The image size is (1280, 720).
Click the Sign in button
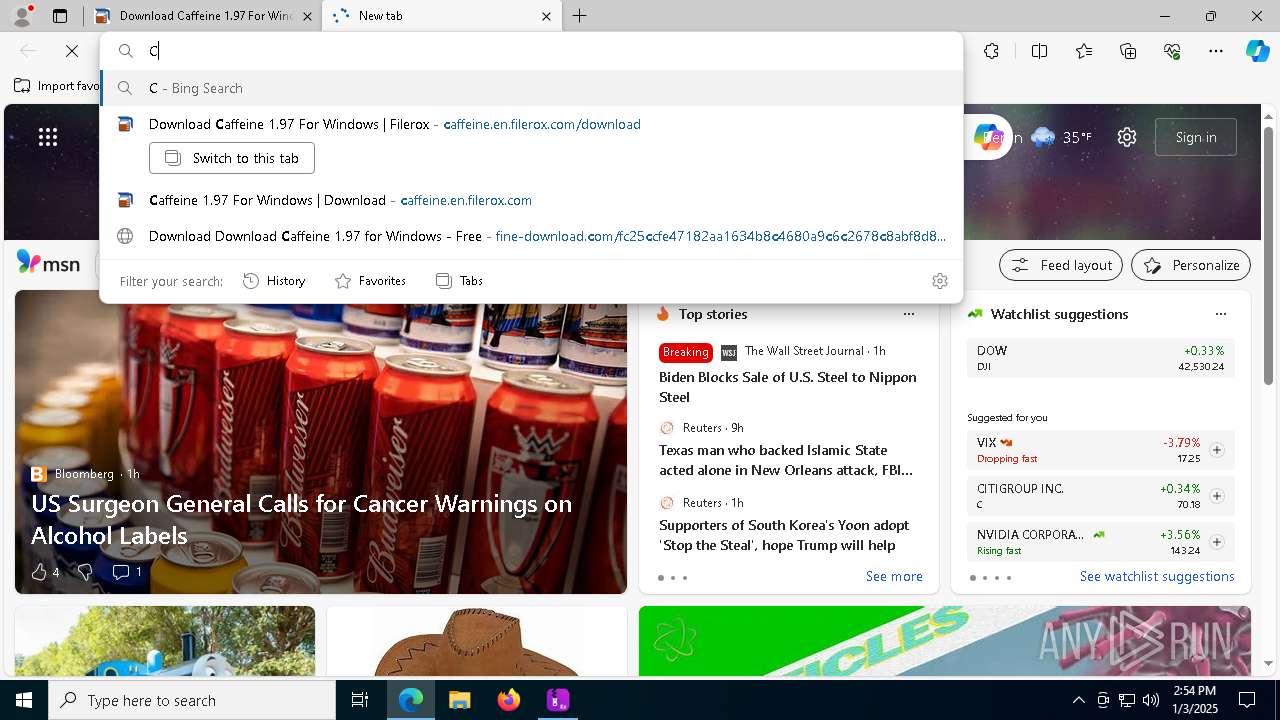click(x=1196, y=137)
